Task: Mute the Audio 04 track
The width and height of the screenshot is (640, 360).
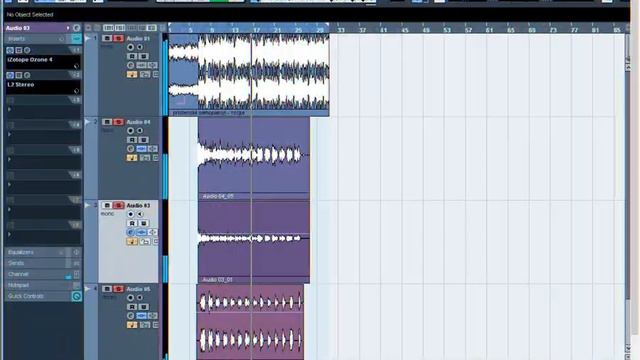Action: 107,122
